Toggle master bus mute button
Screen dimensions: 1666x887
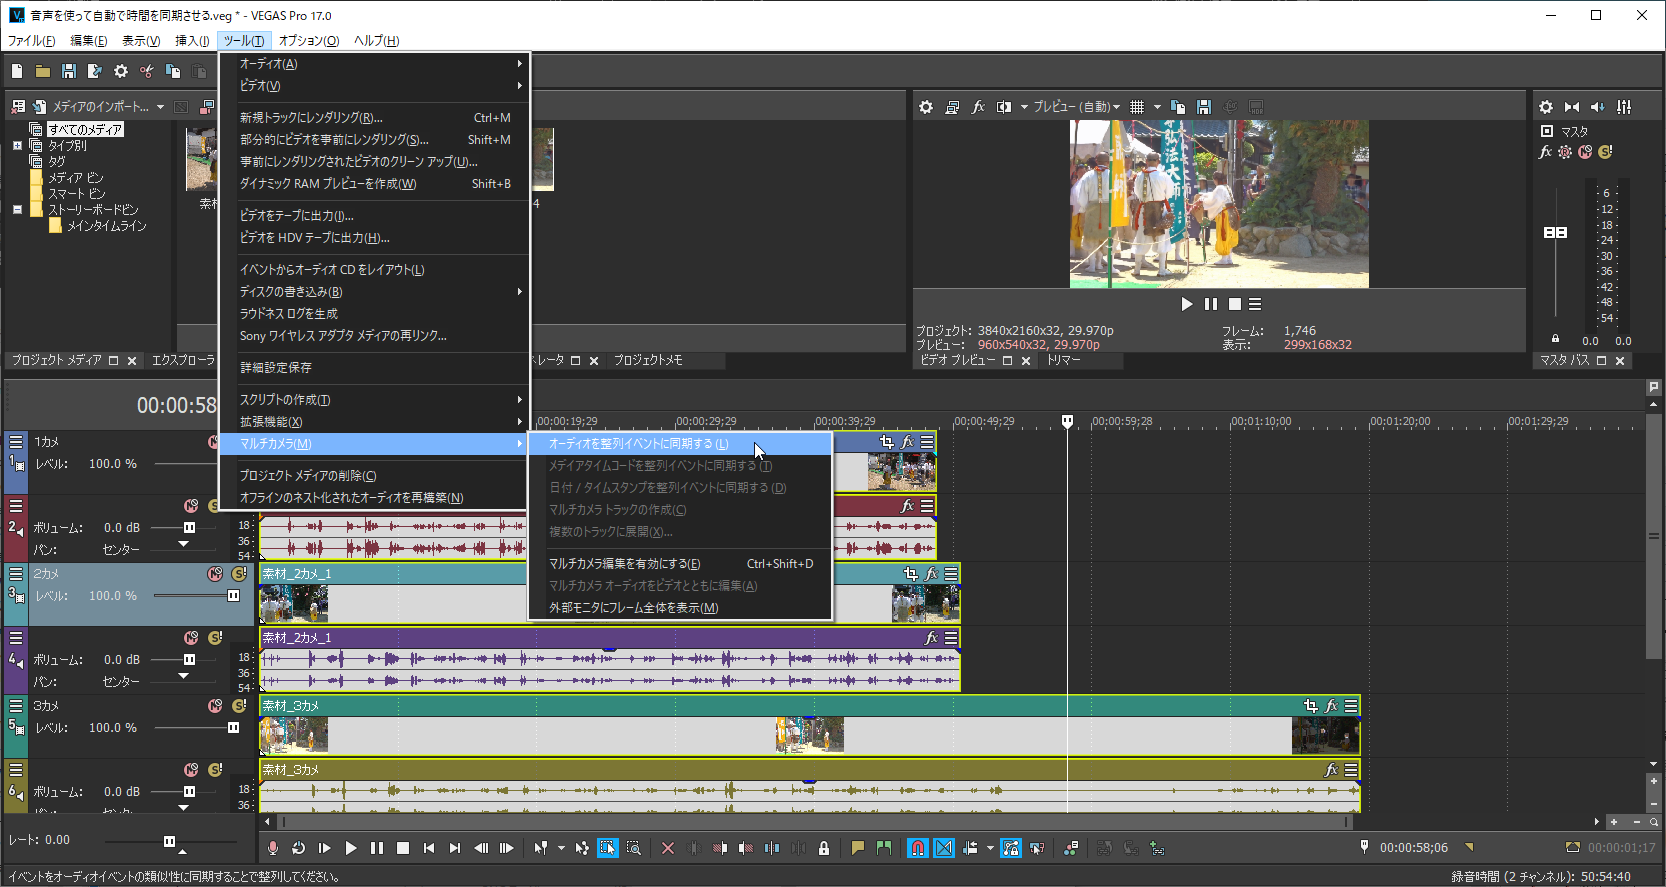pyautogui.click(x=1585, y=152)
